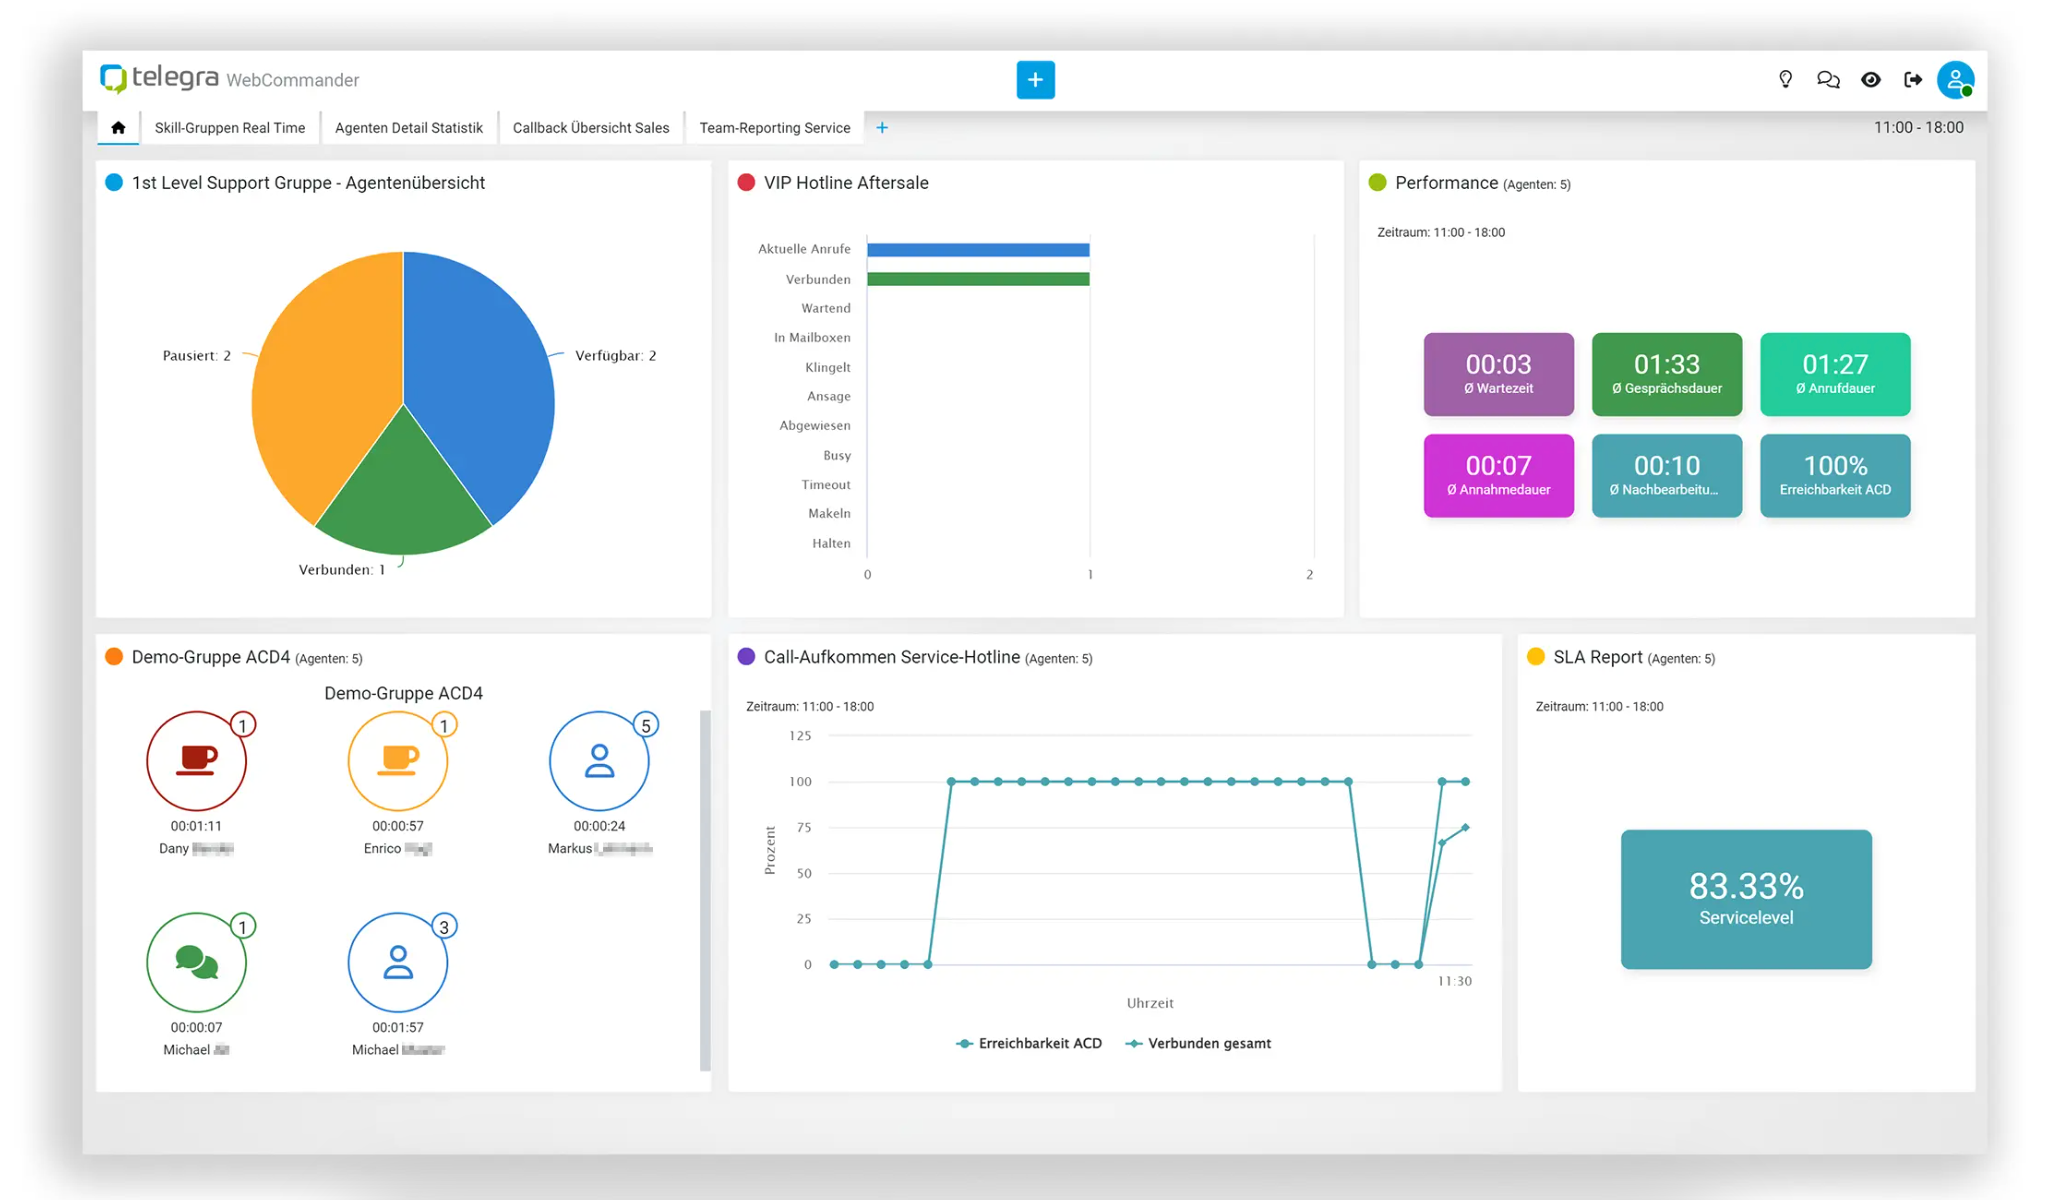Image resolution: width=2064 pixels, height=1200 pixels.
Task: Click the blue plus button in header
Action: tap(1035, 80)
